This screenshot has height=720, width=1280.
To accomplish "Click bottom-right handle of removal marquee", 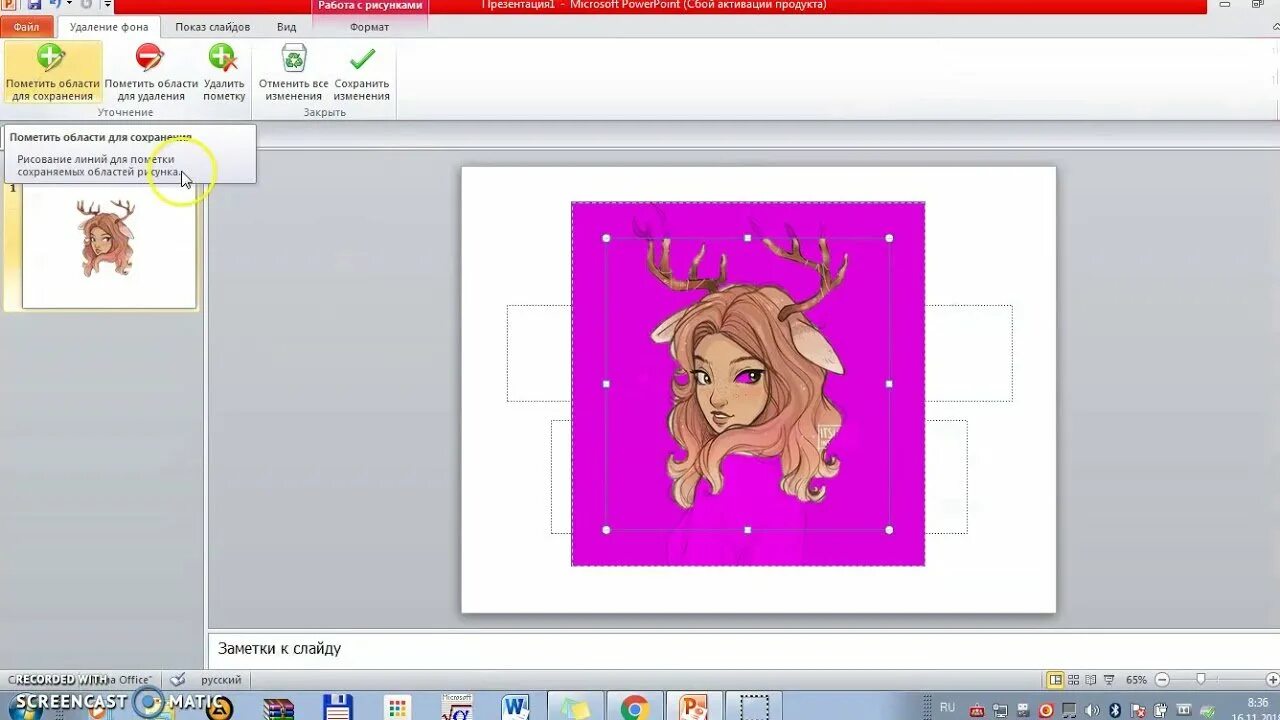I will click(889, 530).
